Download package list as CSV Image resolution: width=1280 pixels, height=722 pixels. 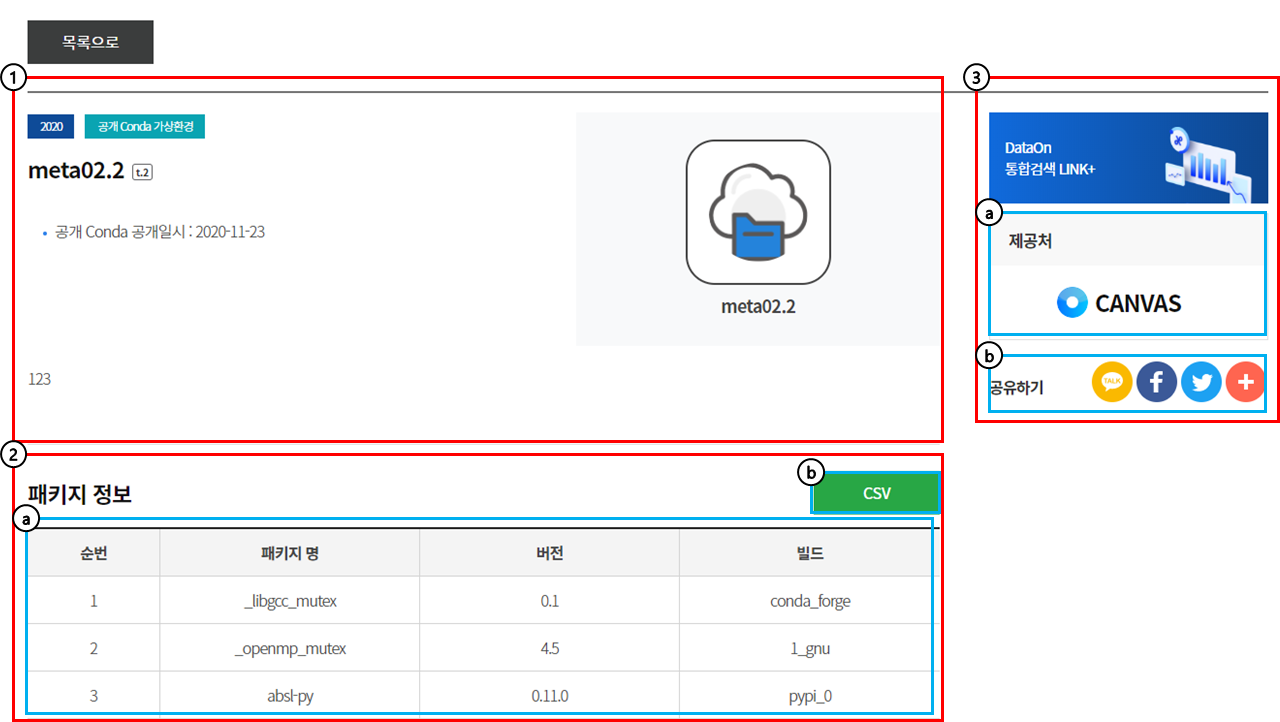tap(876, 493)
